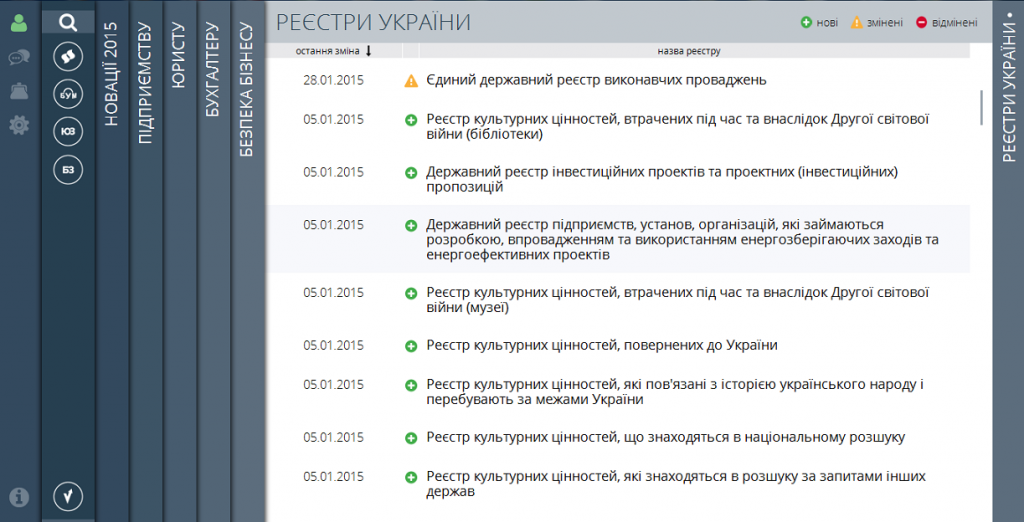
Task: Open settings gear icon
Action: coord(19,125)
